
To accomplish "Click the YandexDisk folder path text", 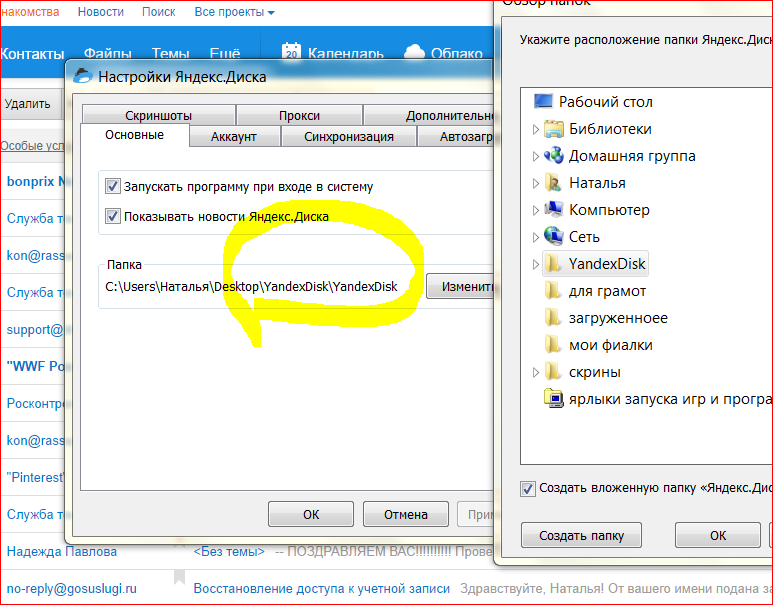I will (x=251, y=286).
